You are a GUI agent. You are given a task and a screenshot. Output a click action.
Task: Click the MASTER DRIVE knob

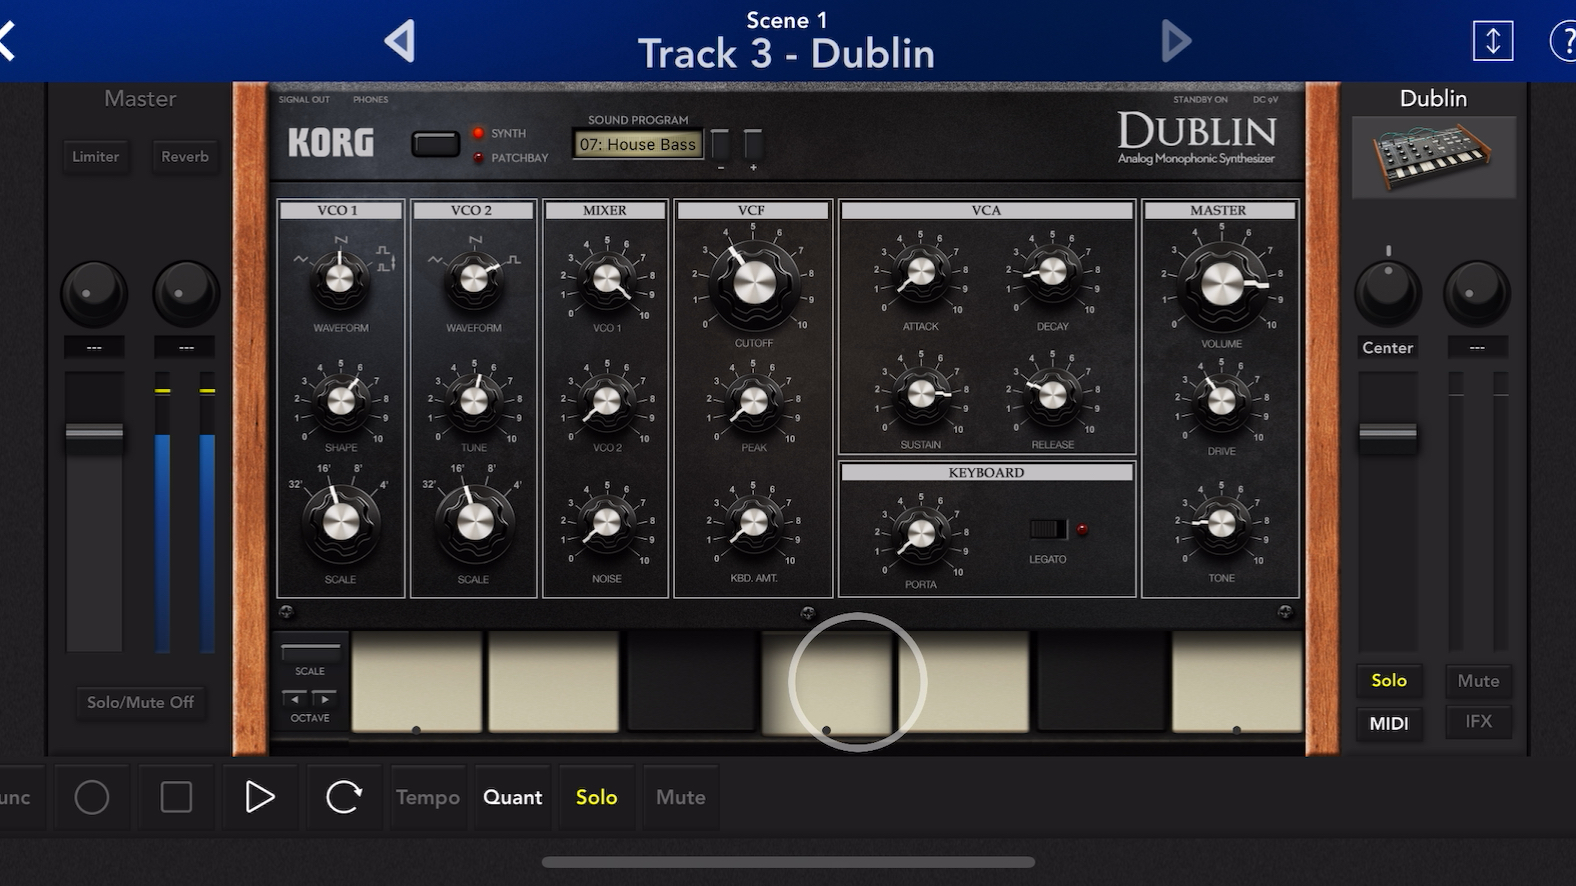1221,402
